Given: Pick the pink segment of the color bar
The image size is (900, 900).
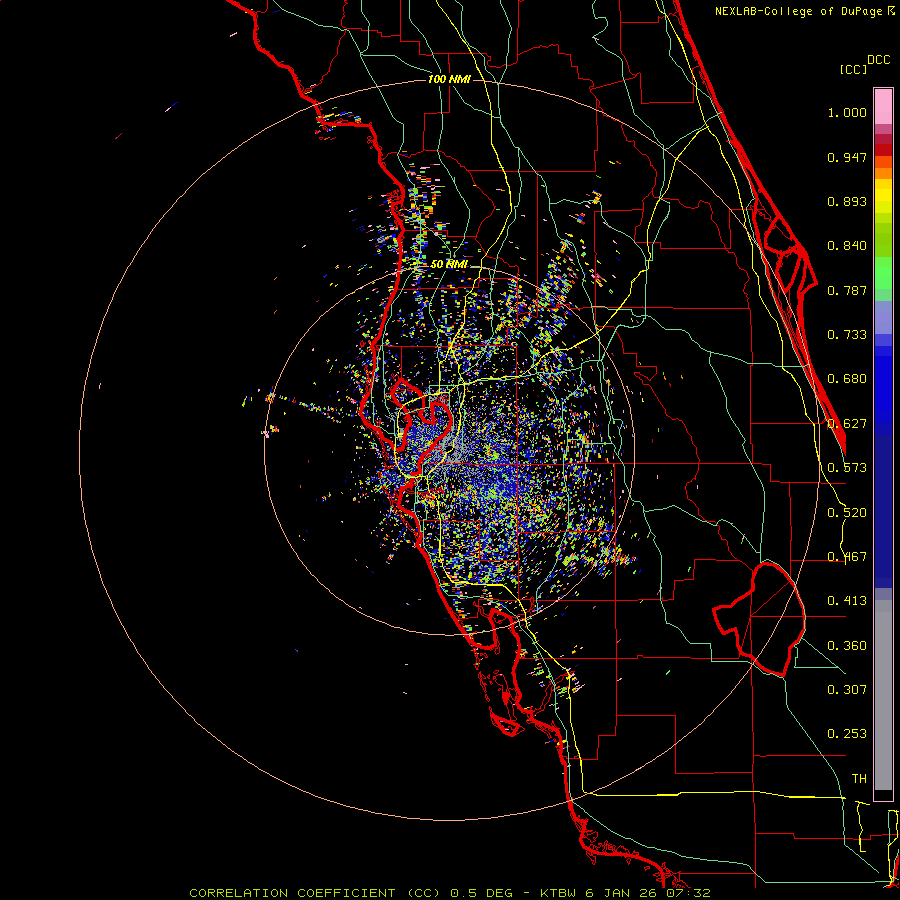Looking at the screenshot, I should point(883,107).
